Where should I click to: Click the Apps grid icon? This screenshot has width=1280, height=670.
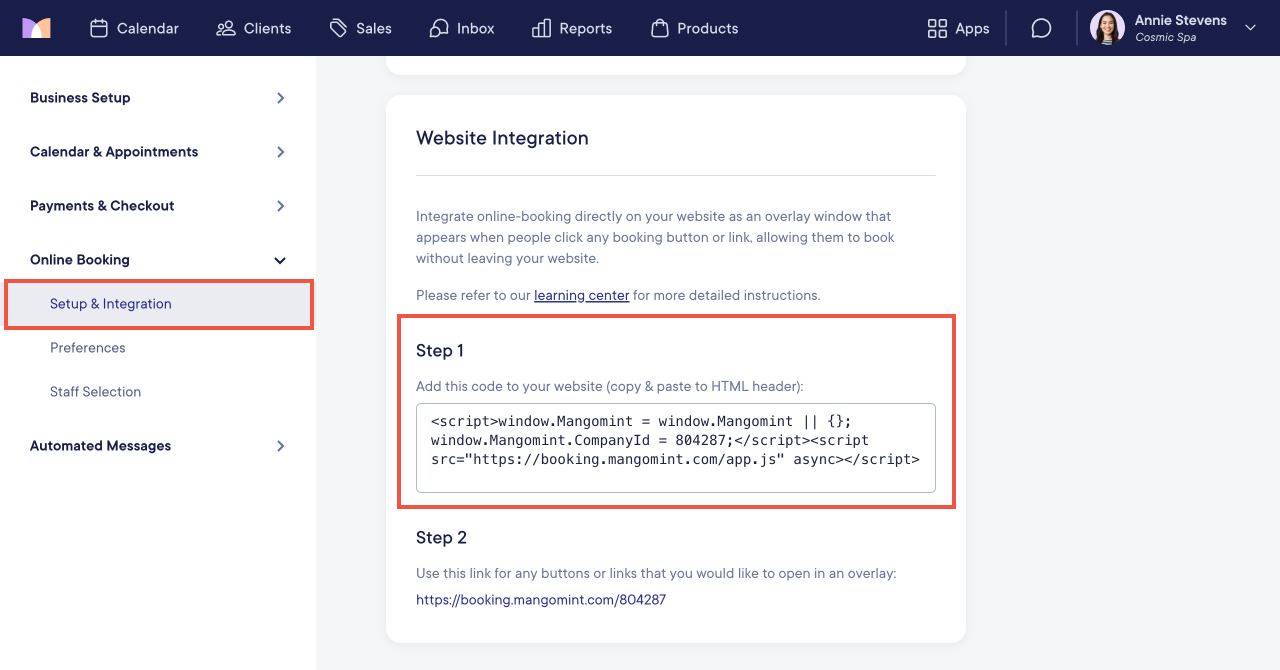coord(937,28)
